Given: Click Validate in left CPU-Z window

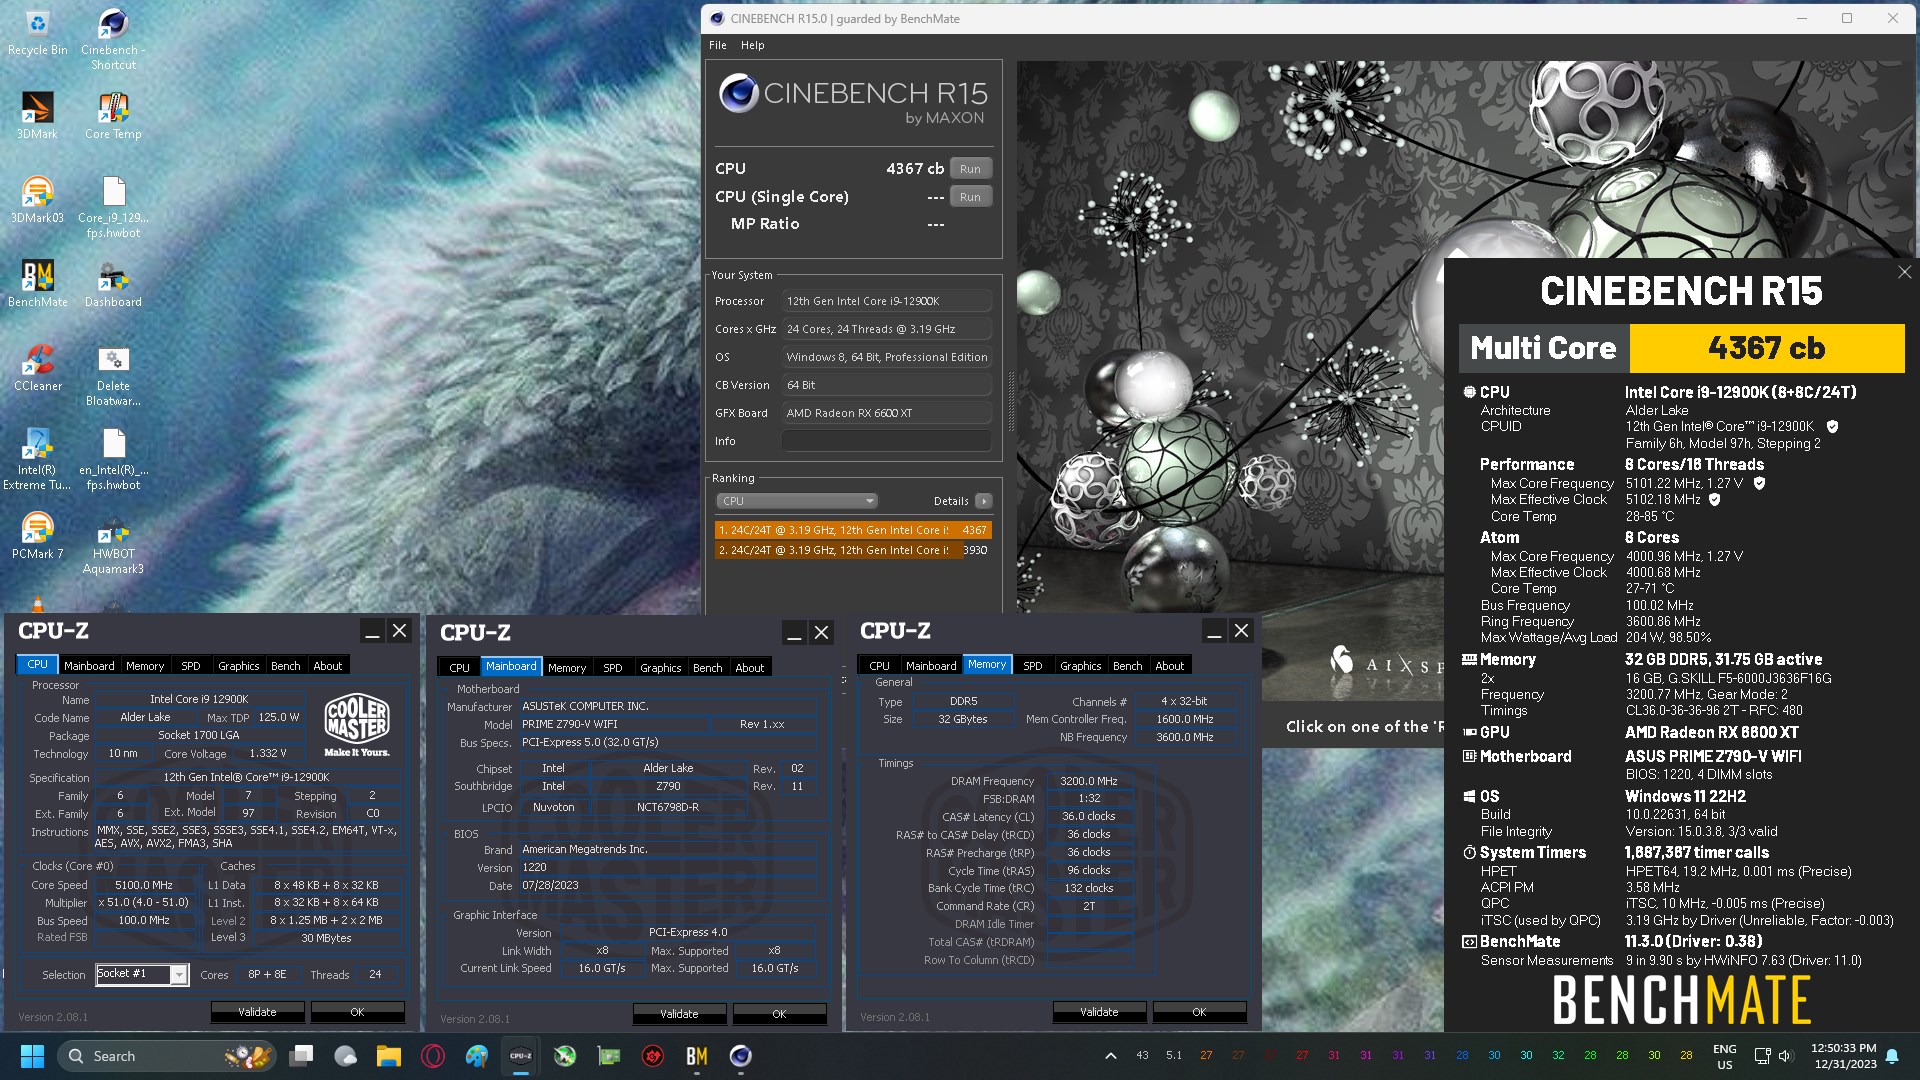Looking at the screenshot, I should coord(257,1012).
